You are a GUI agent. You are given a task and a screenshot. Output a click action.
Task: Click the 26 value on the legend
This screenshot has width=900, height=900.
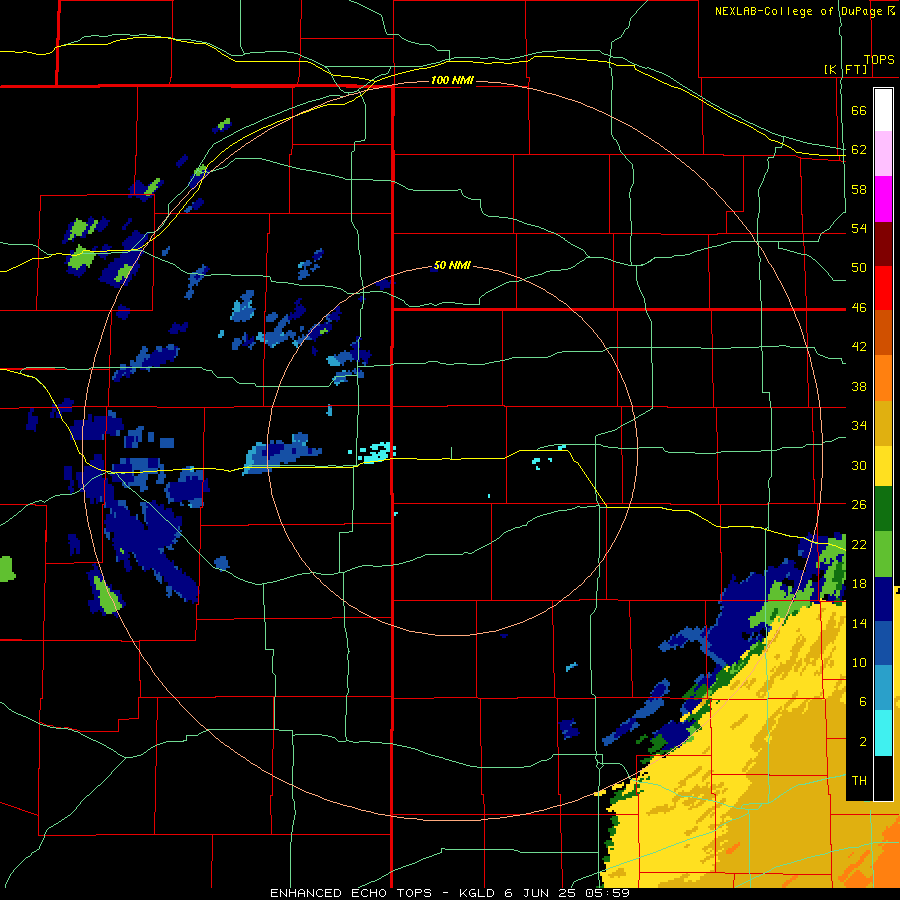click(859, 505)
